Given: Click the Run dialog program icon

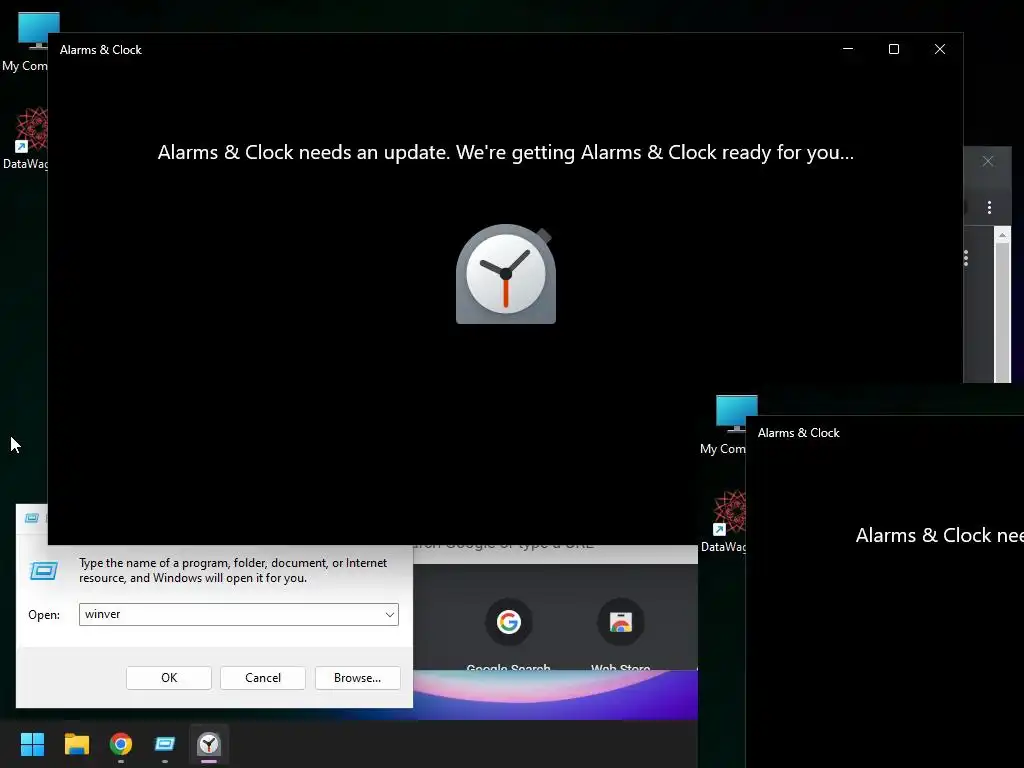Looking at the screenshot, I should [44, 571].
